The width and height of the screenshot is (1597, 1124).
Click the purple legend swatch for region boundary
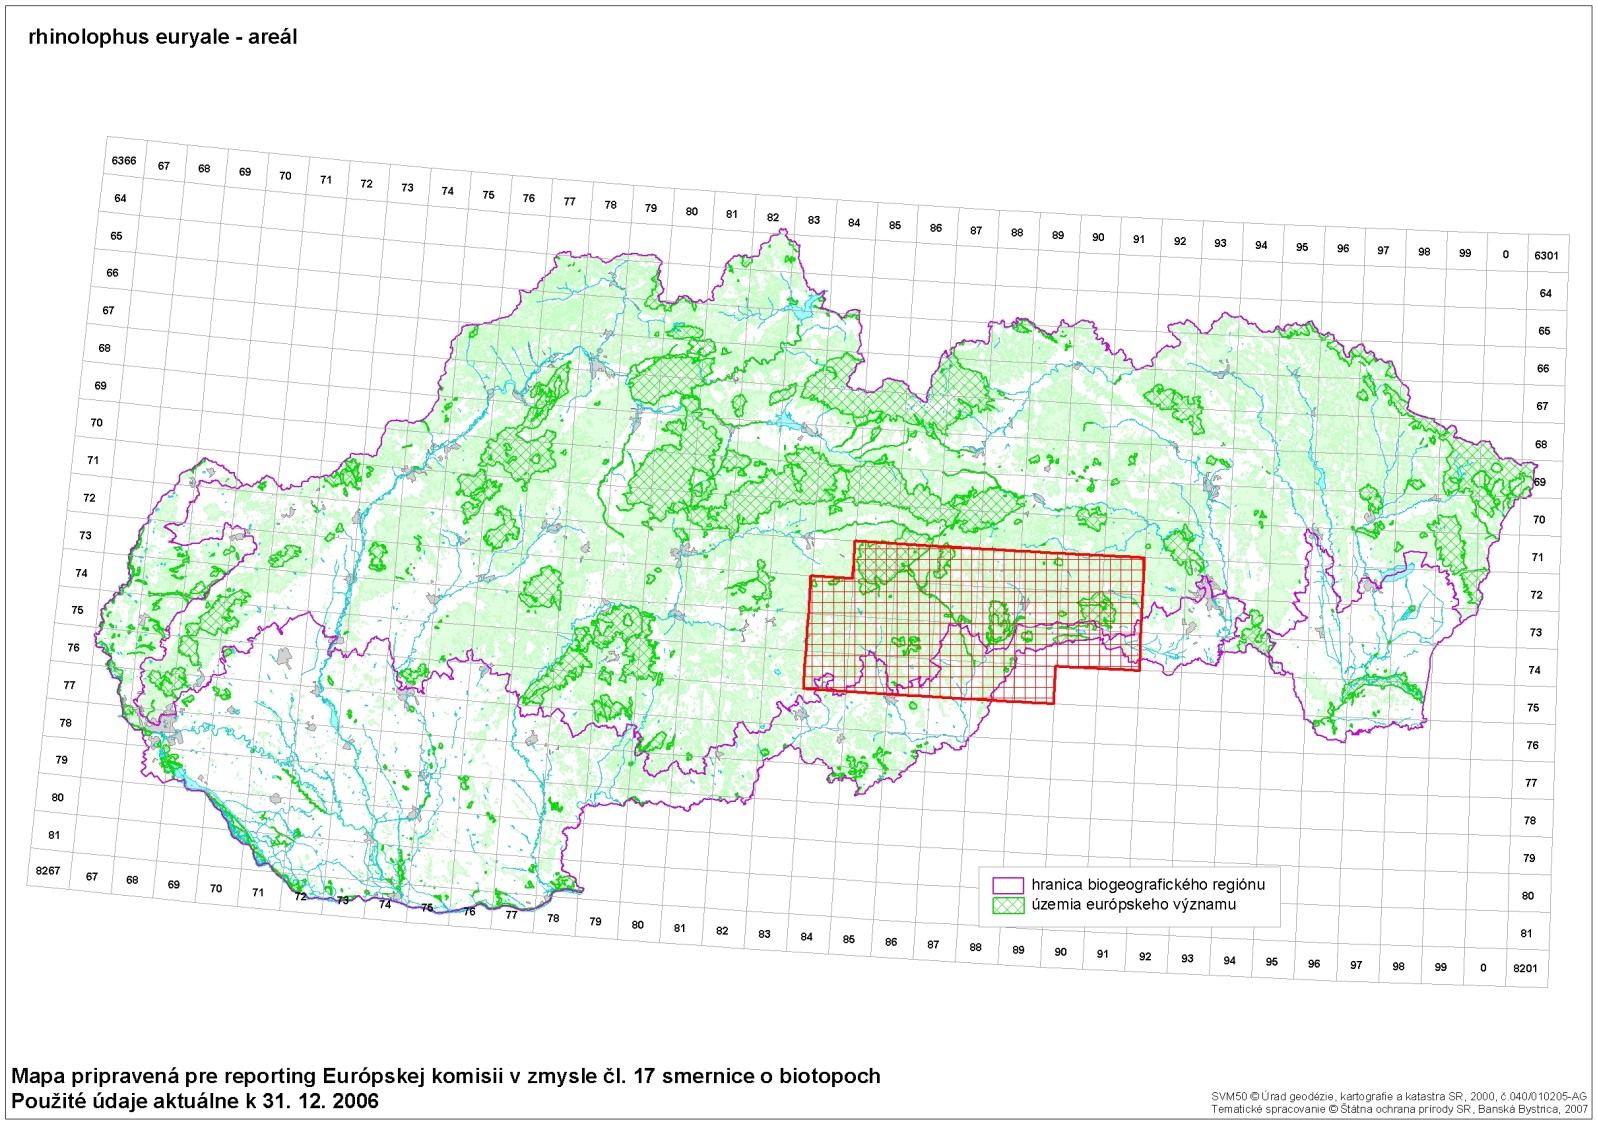pos(1008,885)
